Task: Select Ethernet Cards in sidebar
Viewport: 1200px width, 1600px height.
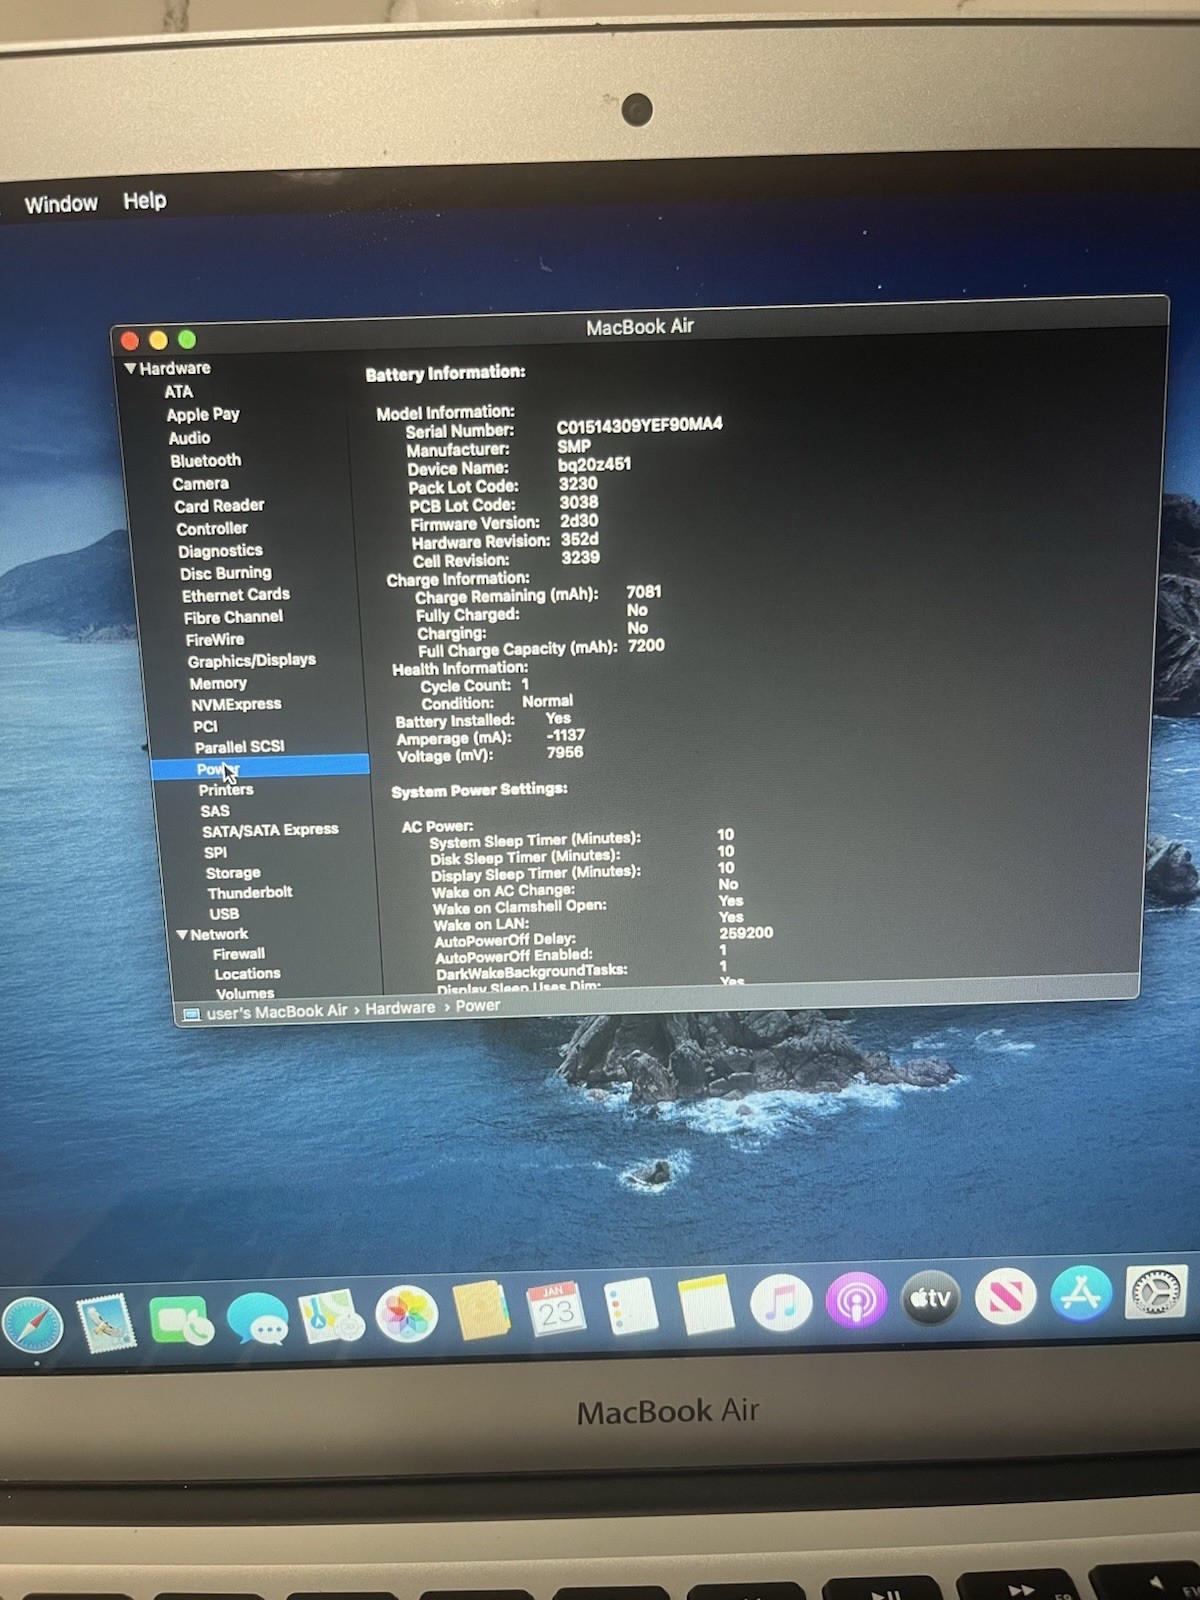Action: point(236,595)
